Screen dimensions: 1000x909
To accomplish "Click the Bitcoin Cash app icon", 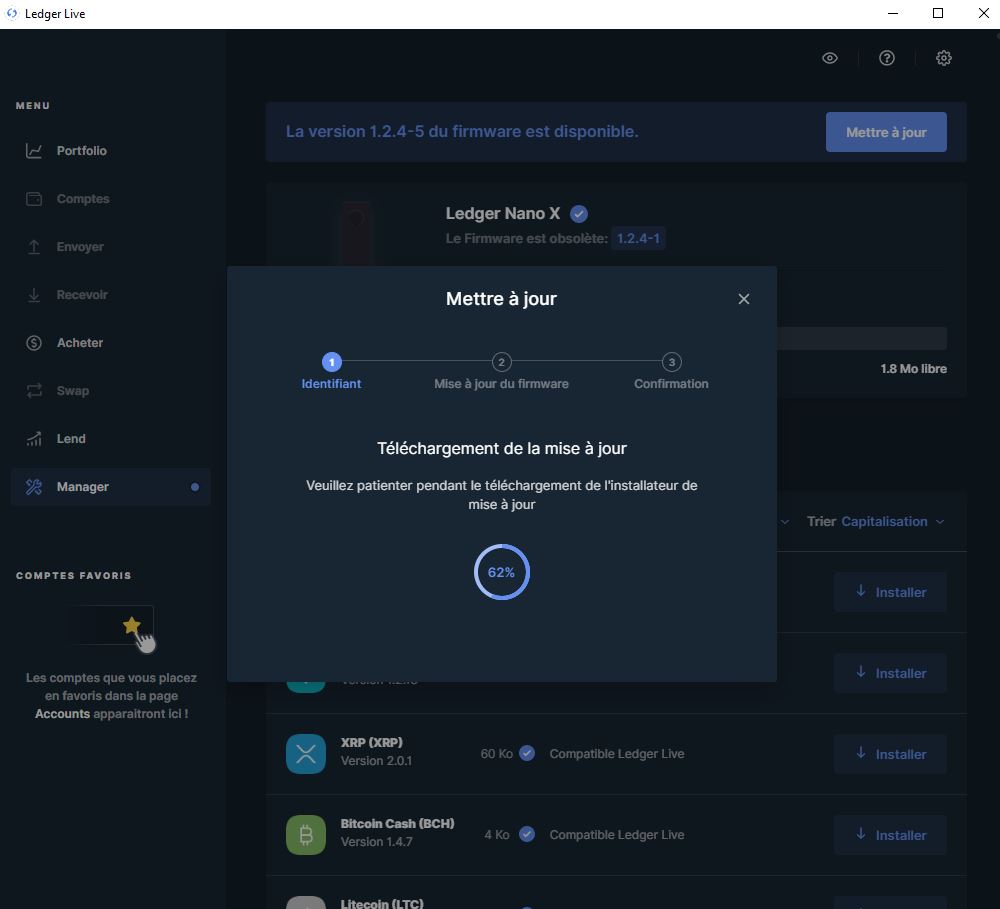I will [306, 835].
